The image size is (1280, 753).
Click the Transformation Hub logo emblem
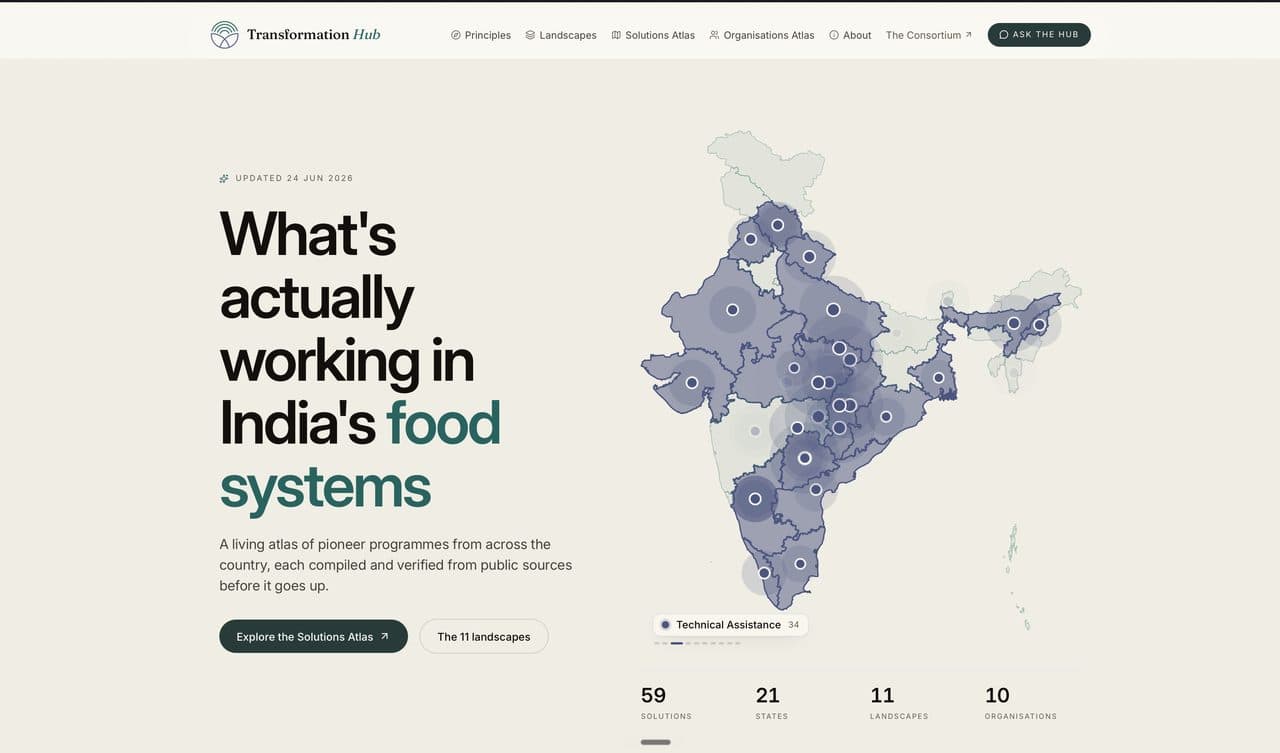click(225, 35)
